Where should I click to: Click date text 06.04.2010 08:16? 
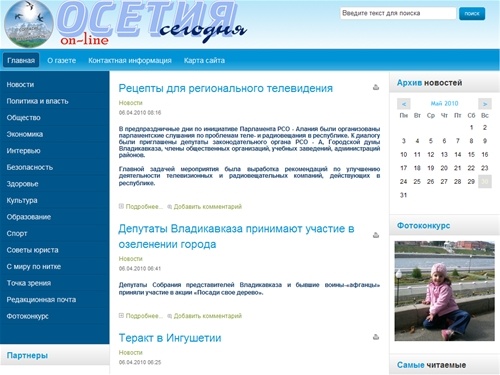(x=140, y=113)
